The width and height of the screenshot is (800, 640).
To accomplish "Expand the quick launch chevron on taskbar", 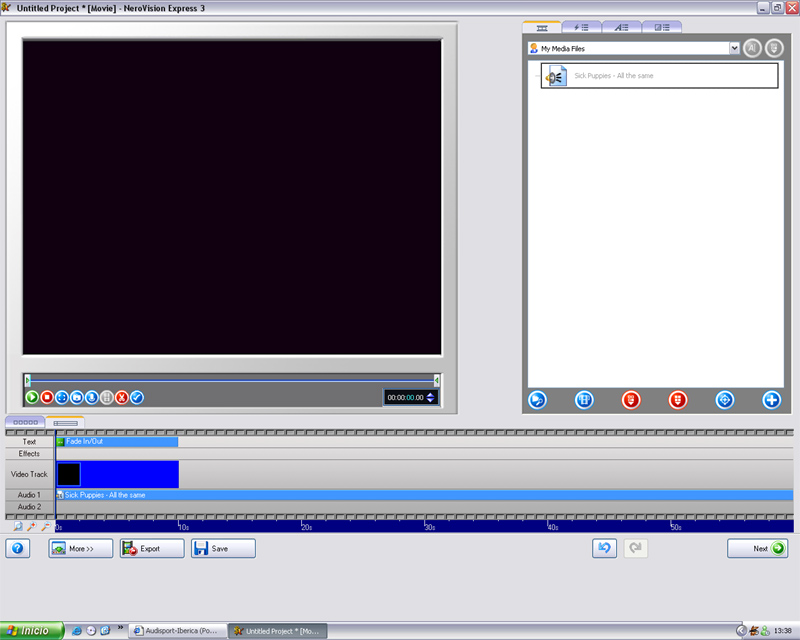I will click(120, 627).
